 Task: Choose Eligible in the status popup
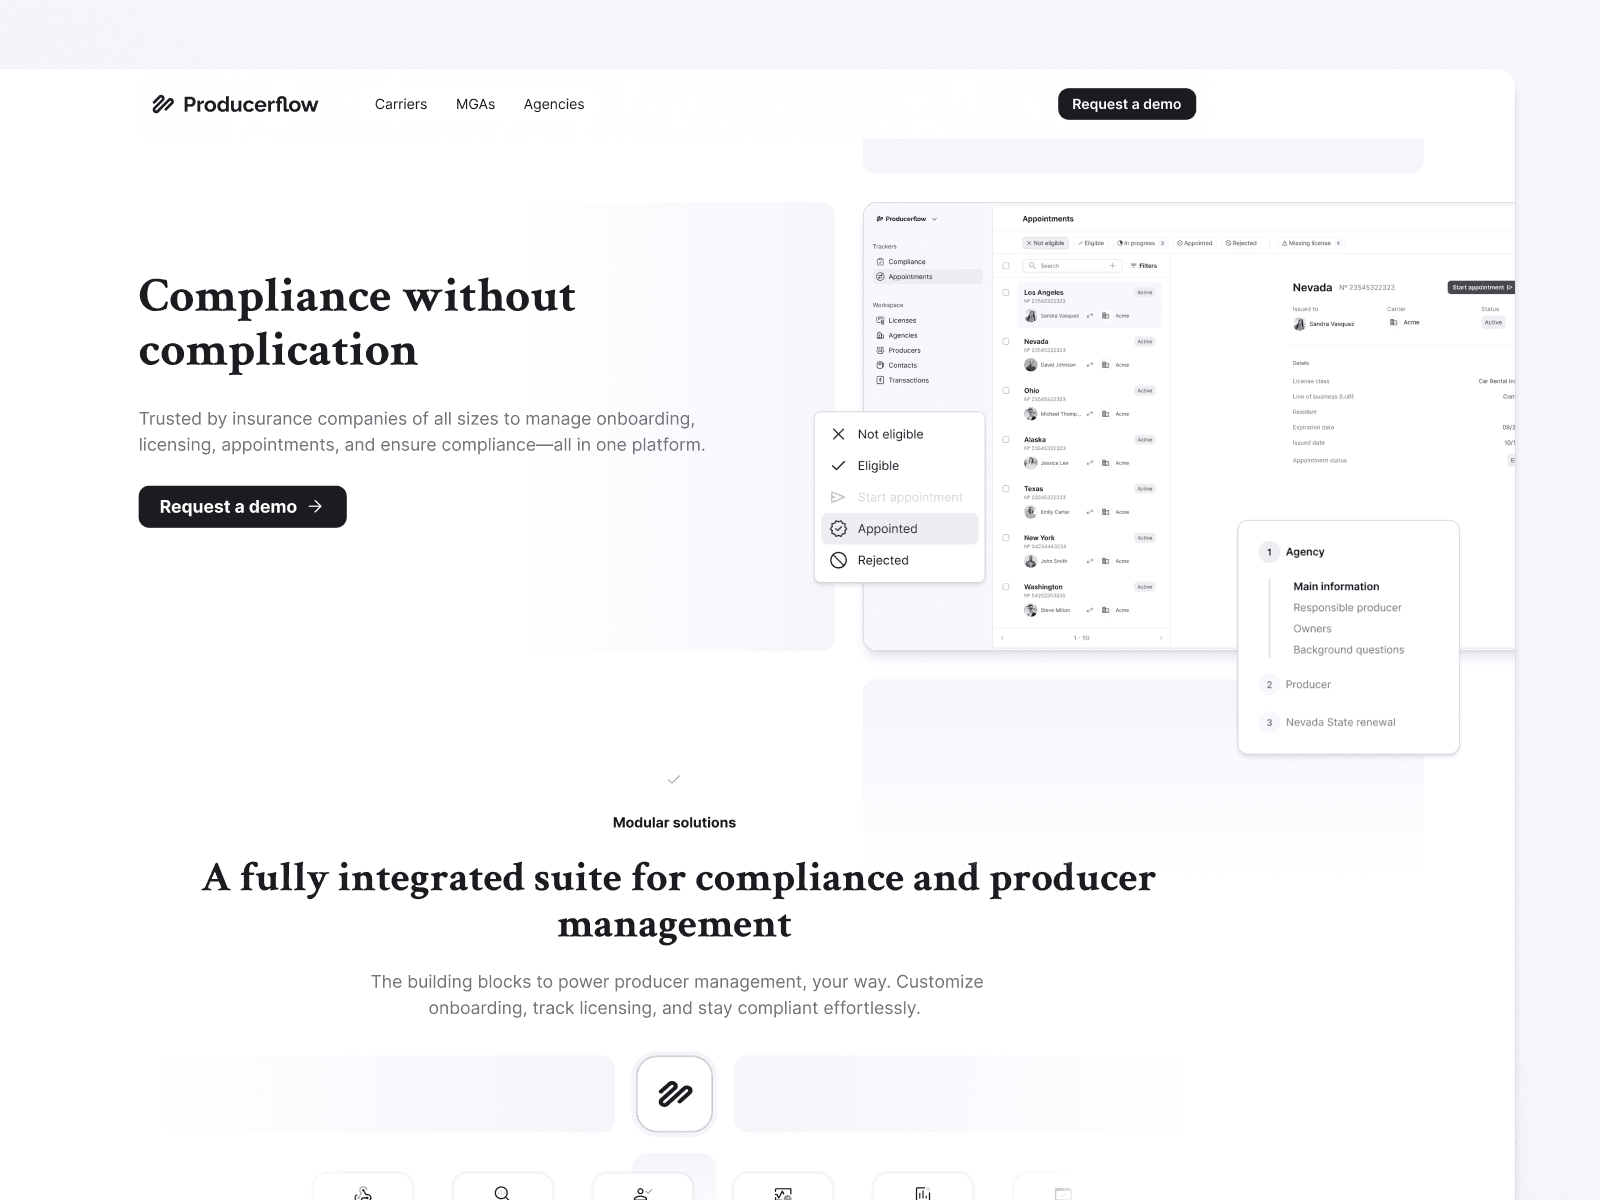pyautogui.click(x=900, y=466)
